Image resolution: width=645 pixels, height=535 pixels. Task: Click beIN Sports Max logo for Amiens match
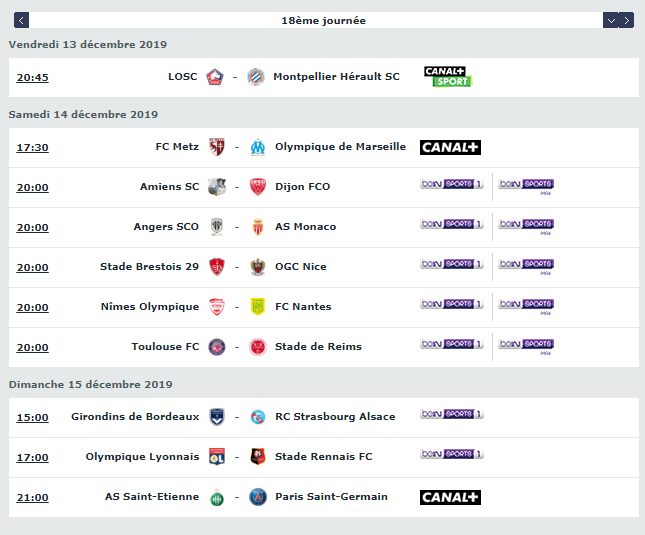(526, 186)
